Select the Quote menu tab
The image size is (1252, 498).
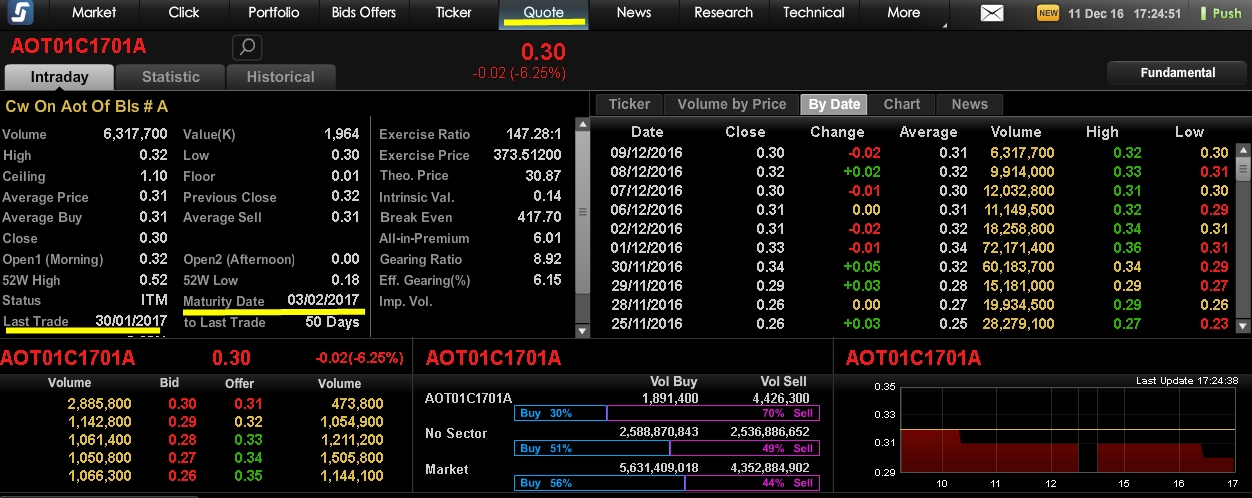click(544, 13)
